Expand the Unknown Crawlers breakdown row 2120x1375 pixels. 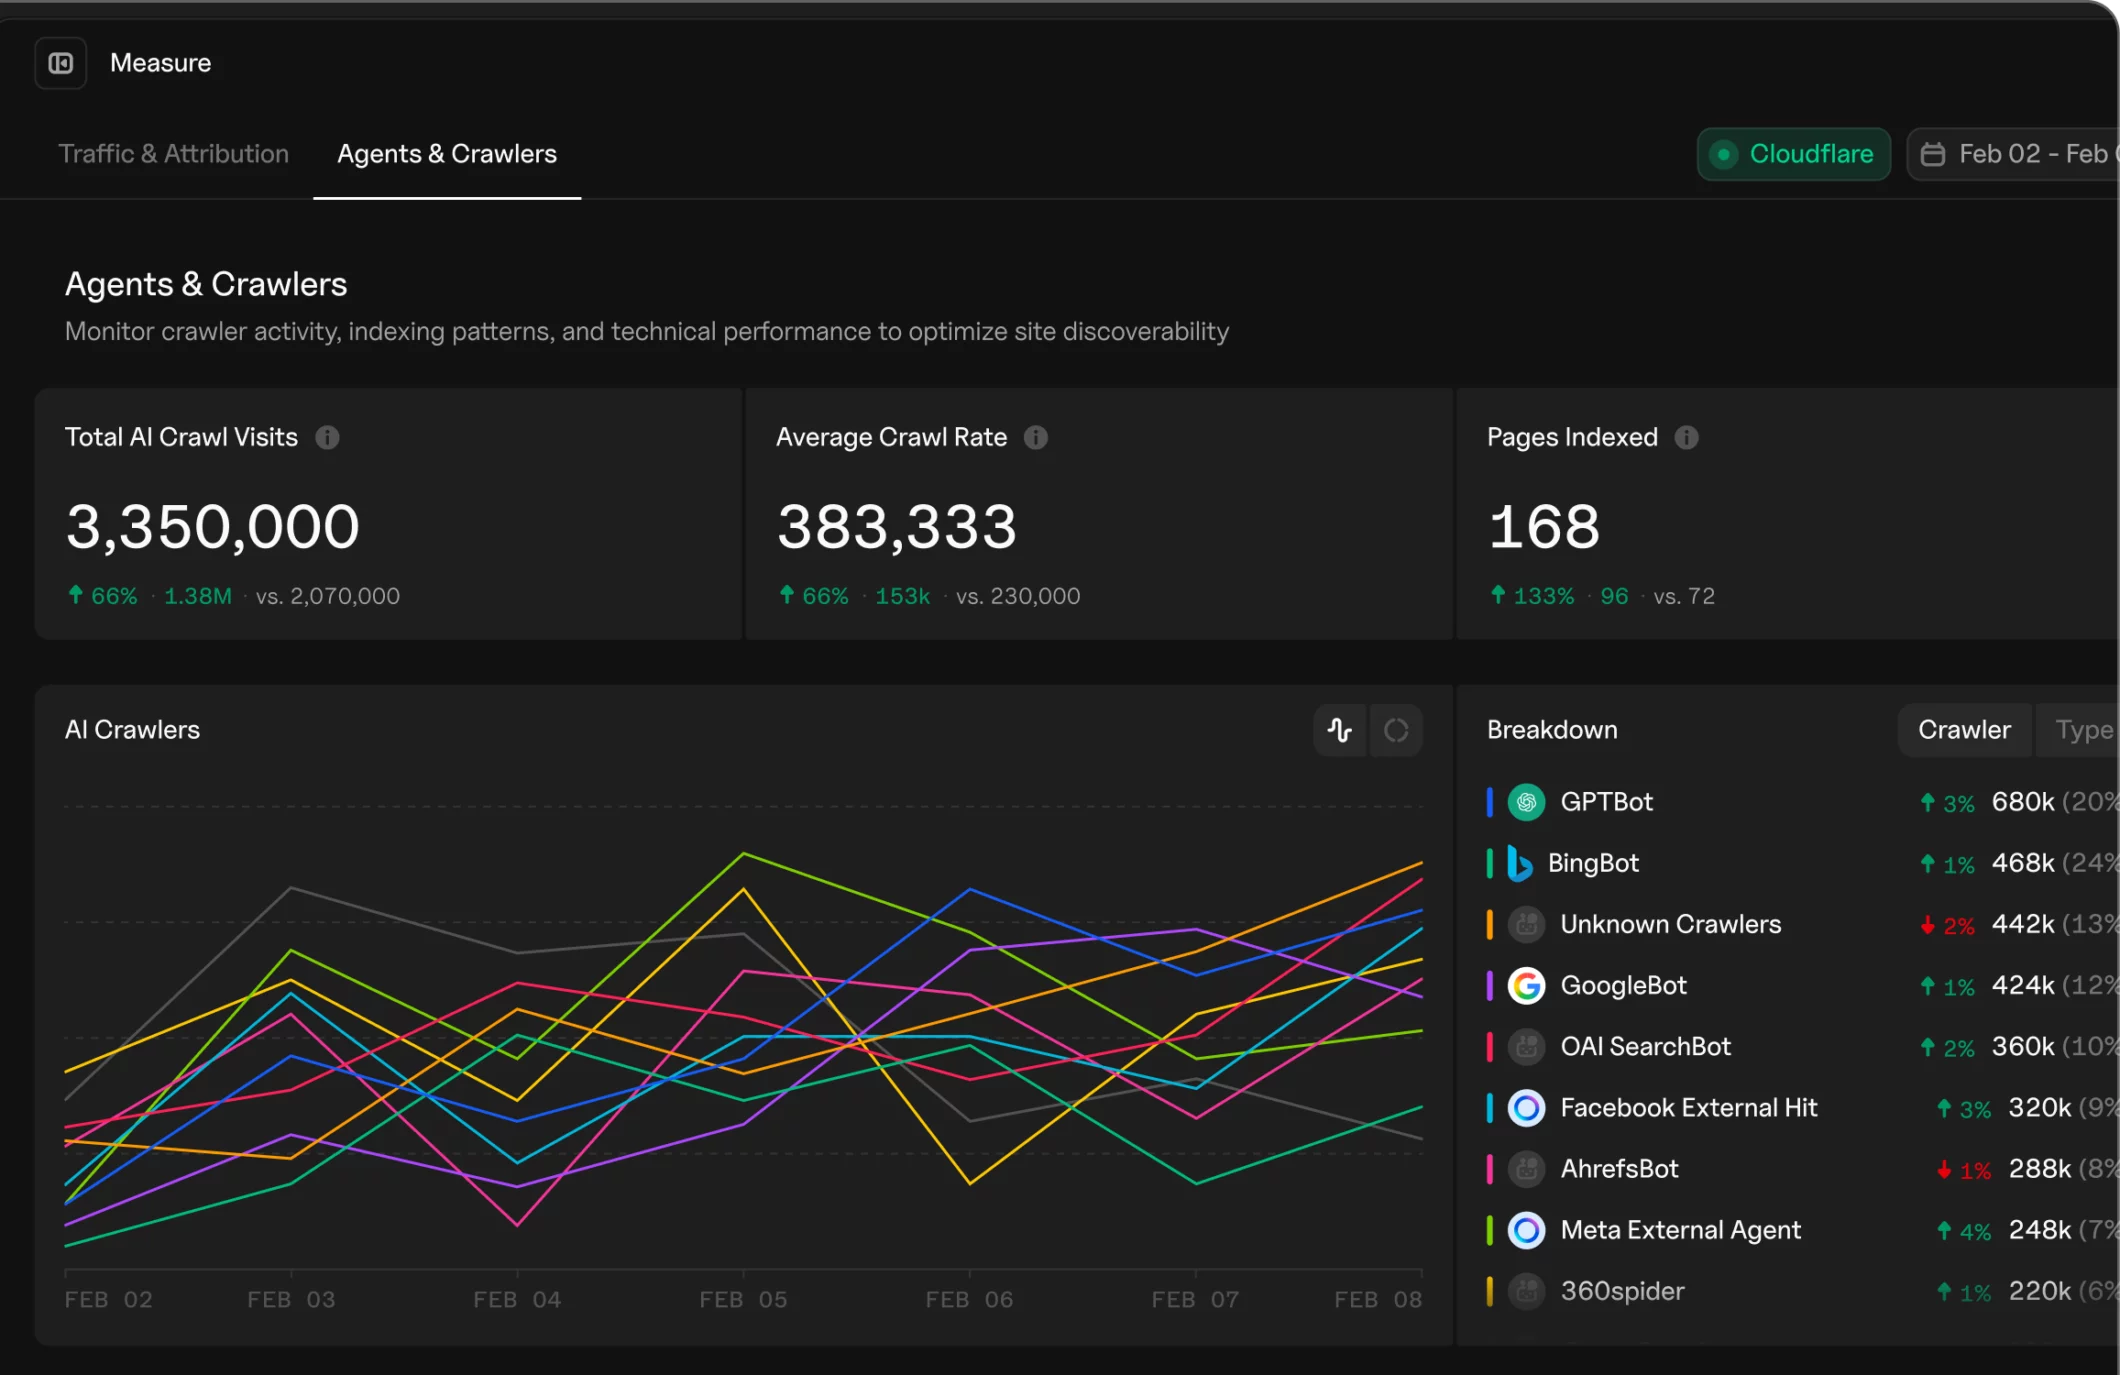[x=1670, y=924]
